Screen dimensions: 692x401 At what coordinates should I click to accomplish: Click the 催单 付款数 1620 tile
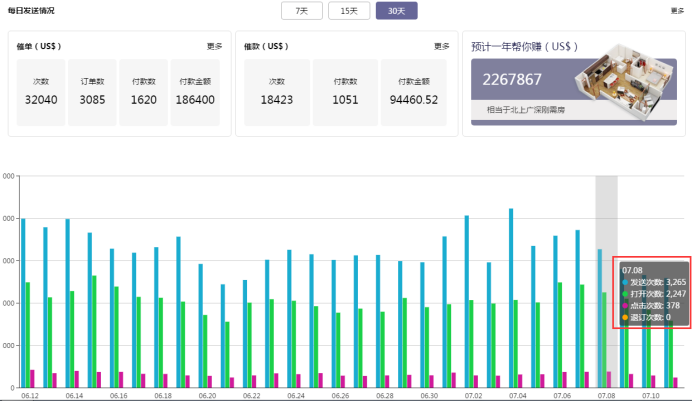(x=143, y=93)
